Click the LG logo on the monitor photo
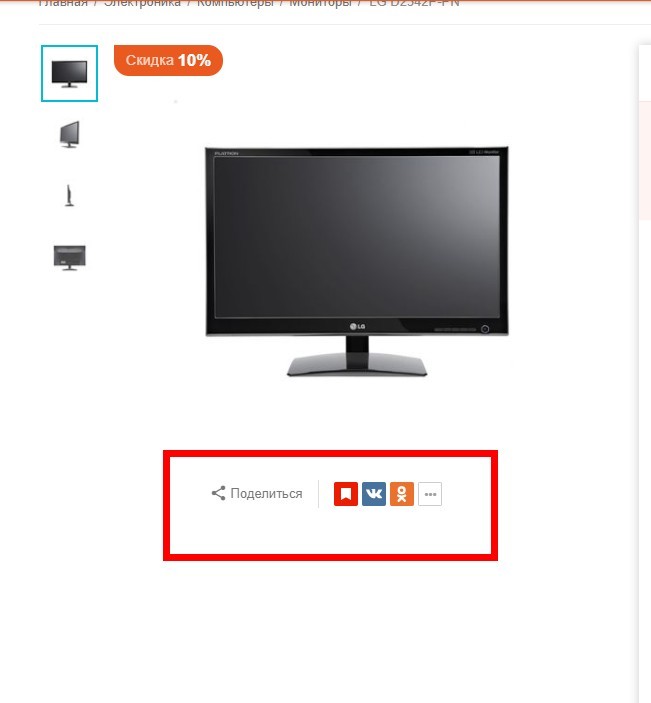Viewport: 651px width, 703px height. (x=357, y=326)
